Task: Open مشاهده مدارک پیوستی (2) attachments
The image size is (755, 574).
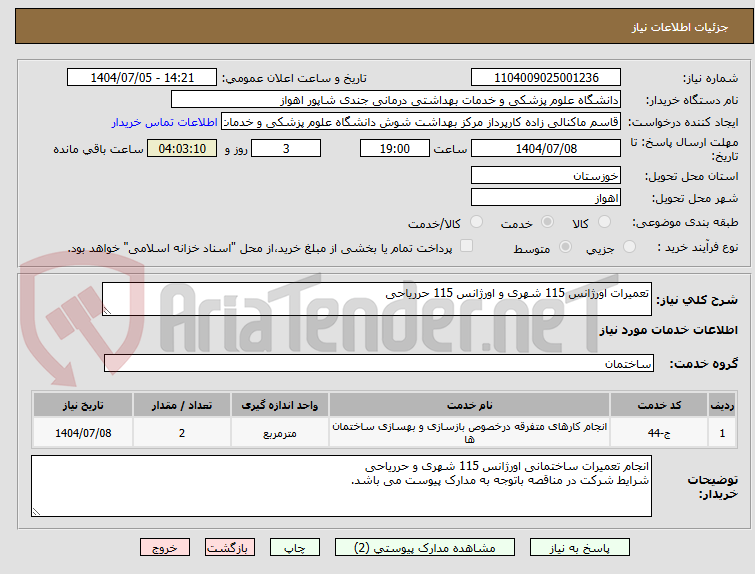Action: (x=425, y=548)
